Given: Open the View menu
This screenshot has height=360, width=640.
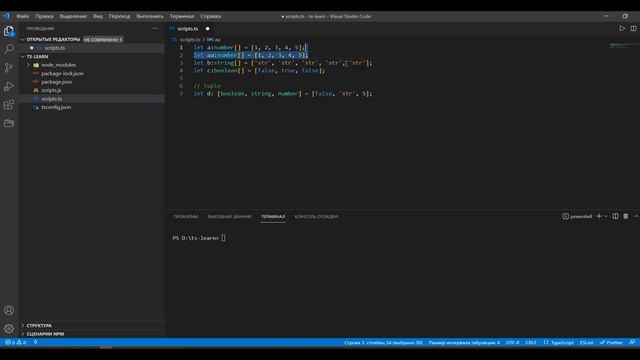Looking at the screenshot, I should click(x=98, y=16).
